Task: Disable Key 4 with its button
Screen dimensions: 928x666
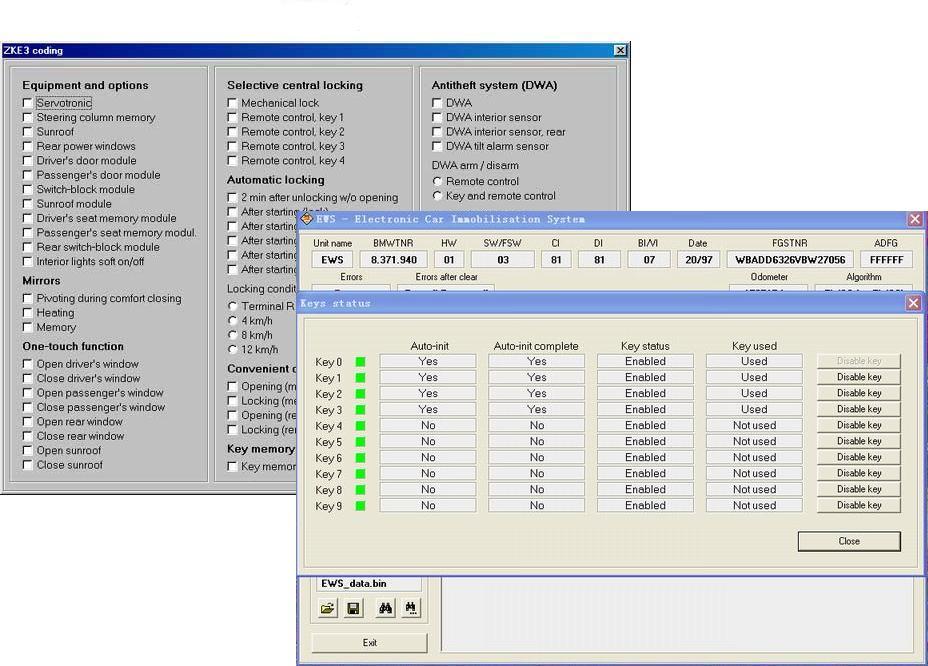Action: click(x=859, y=425)
